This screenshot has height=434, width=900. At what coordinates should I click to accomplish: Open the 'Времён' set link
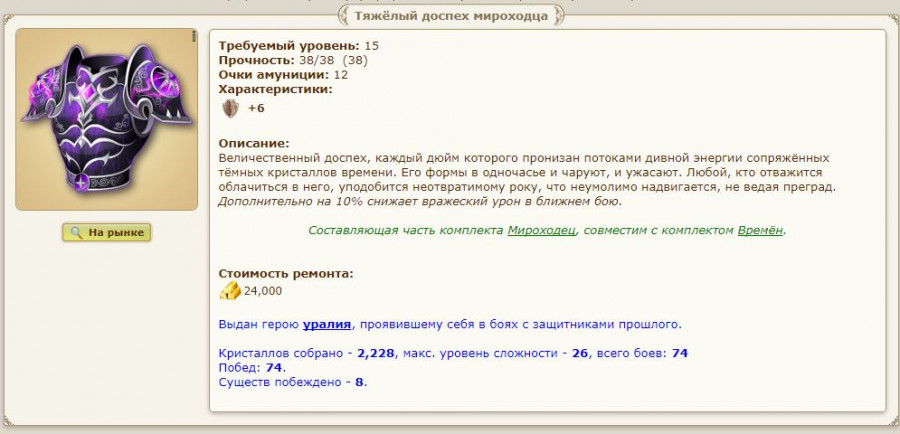760,230
